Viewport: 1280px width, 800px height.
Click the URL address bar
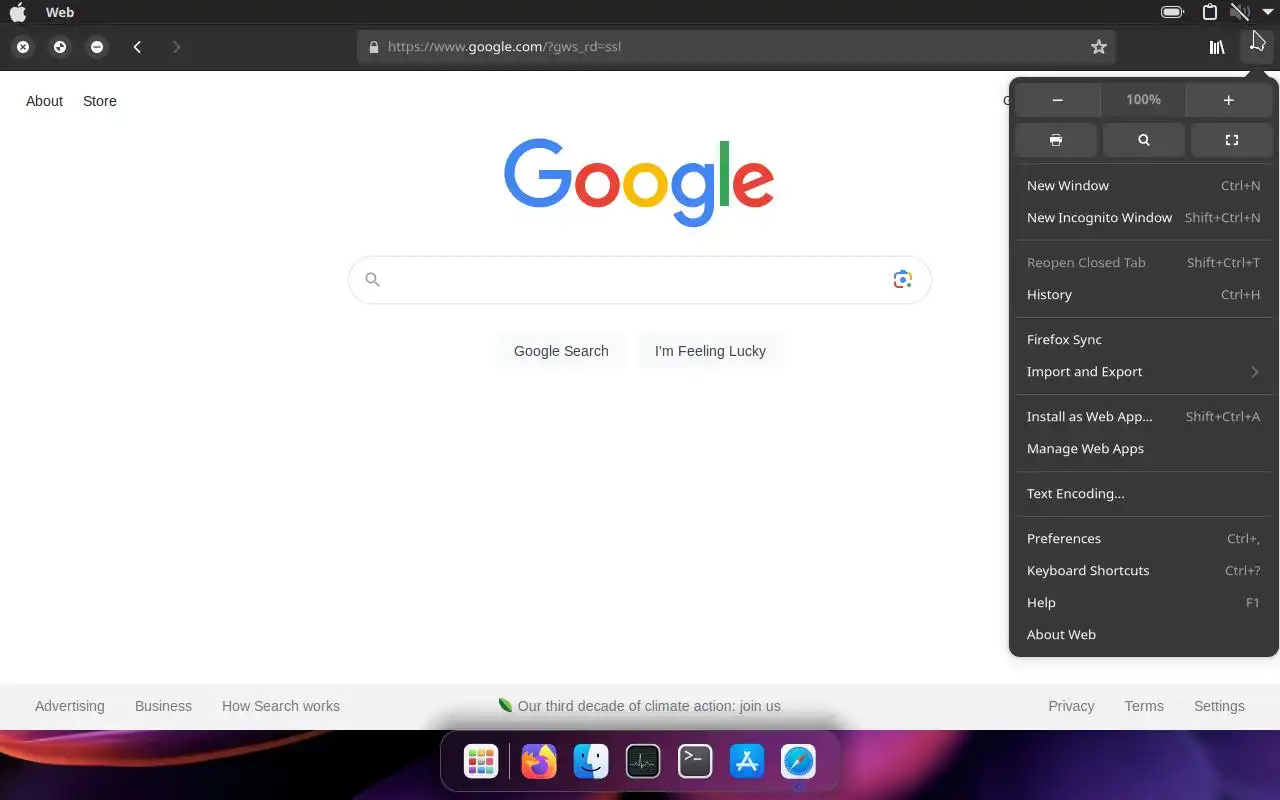tap(736, 47)
